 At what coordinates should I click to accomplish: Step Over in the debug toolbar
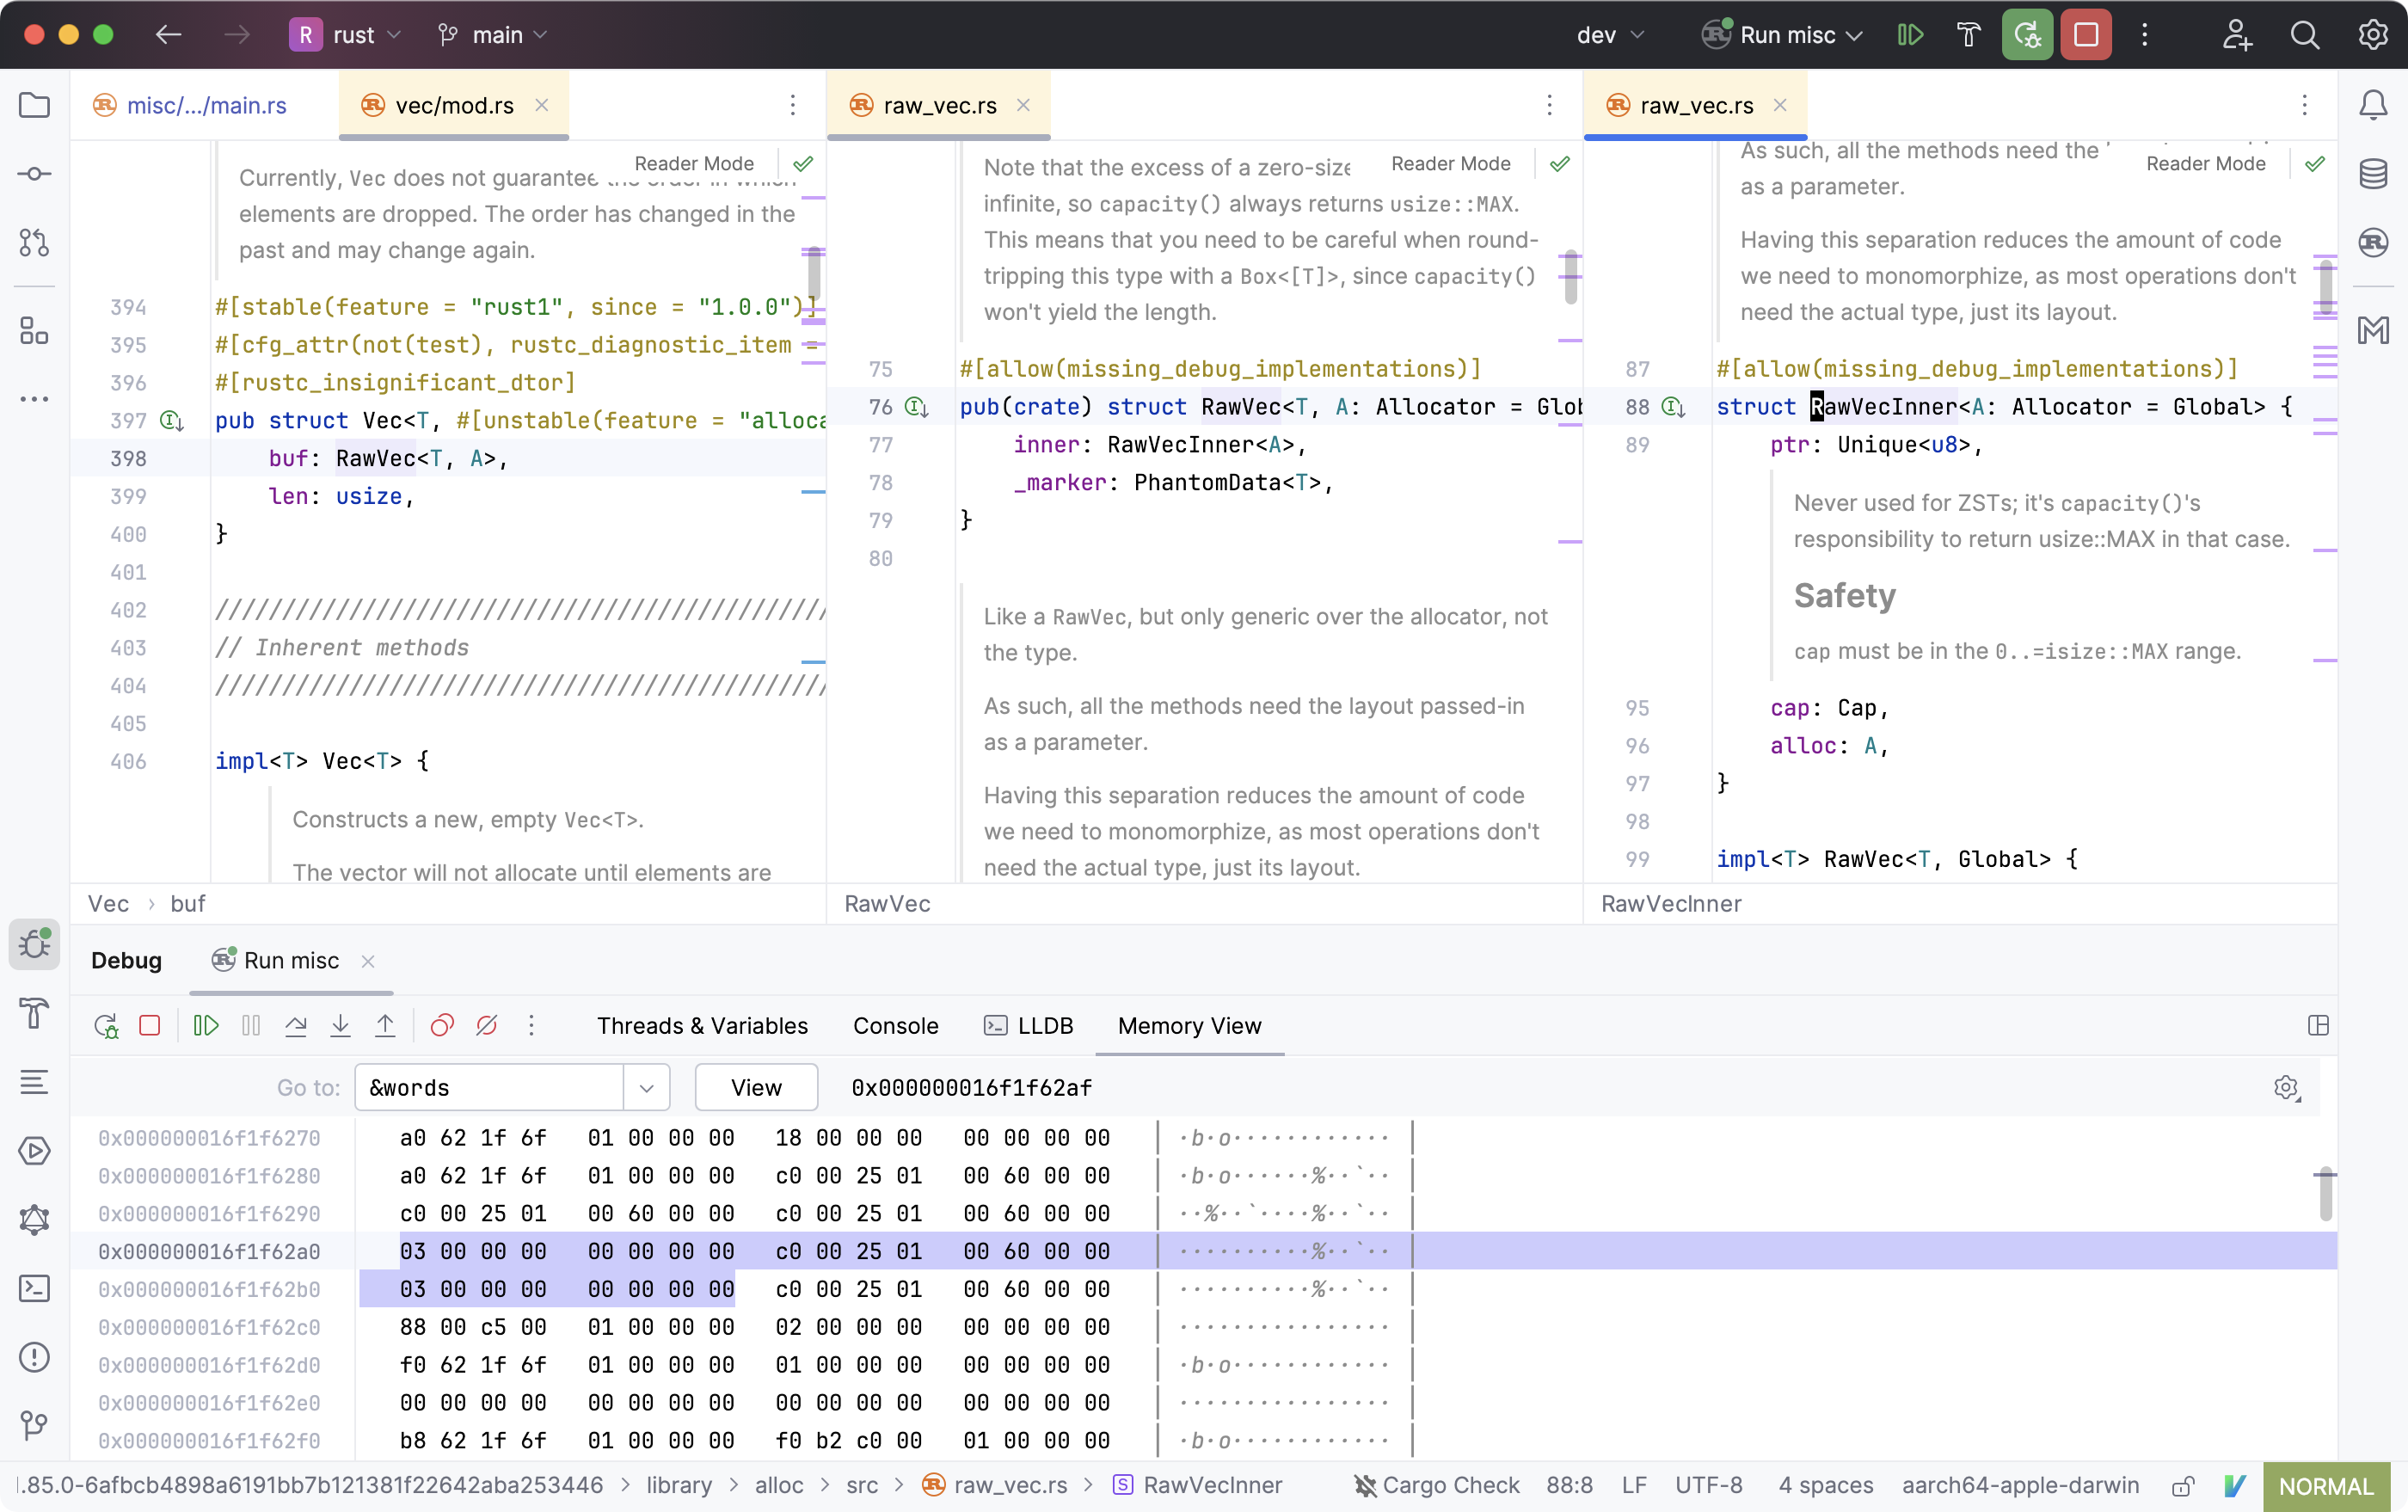click(x=296, y=1026)
